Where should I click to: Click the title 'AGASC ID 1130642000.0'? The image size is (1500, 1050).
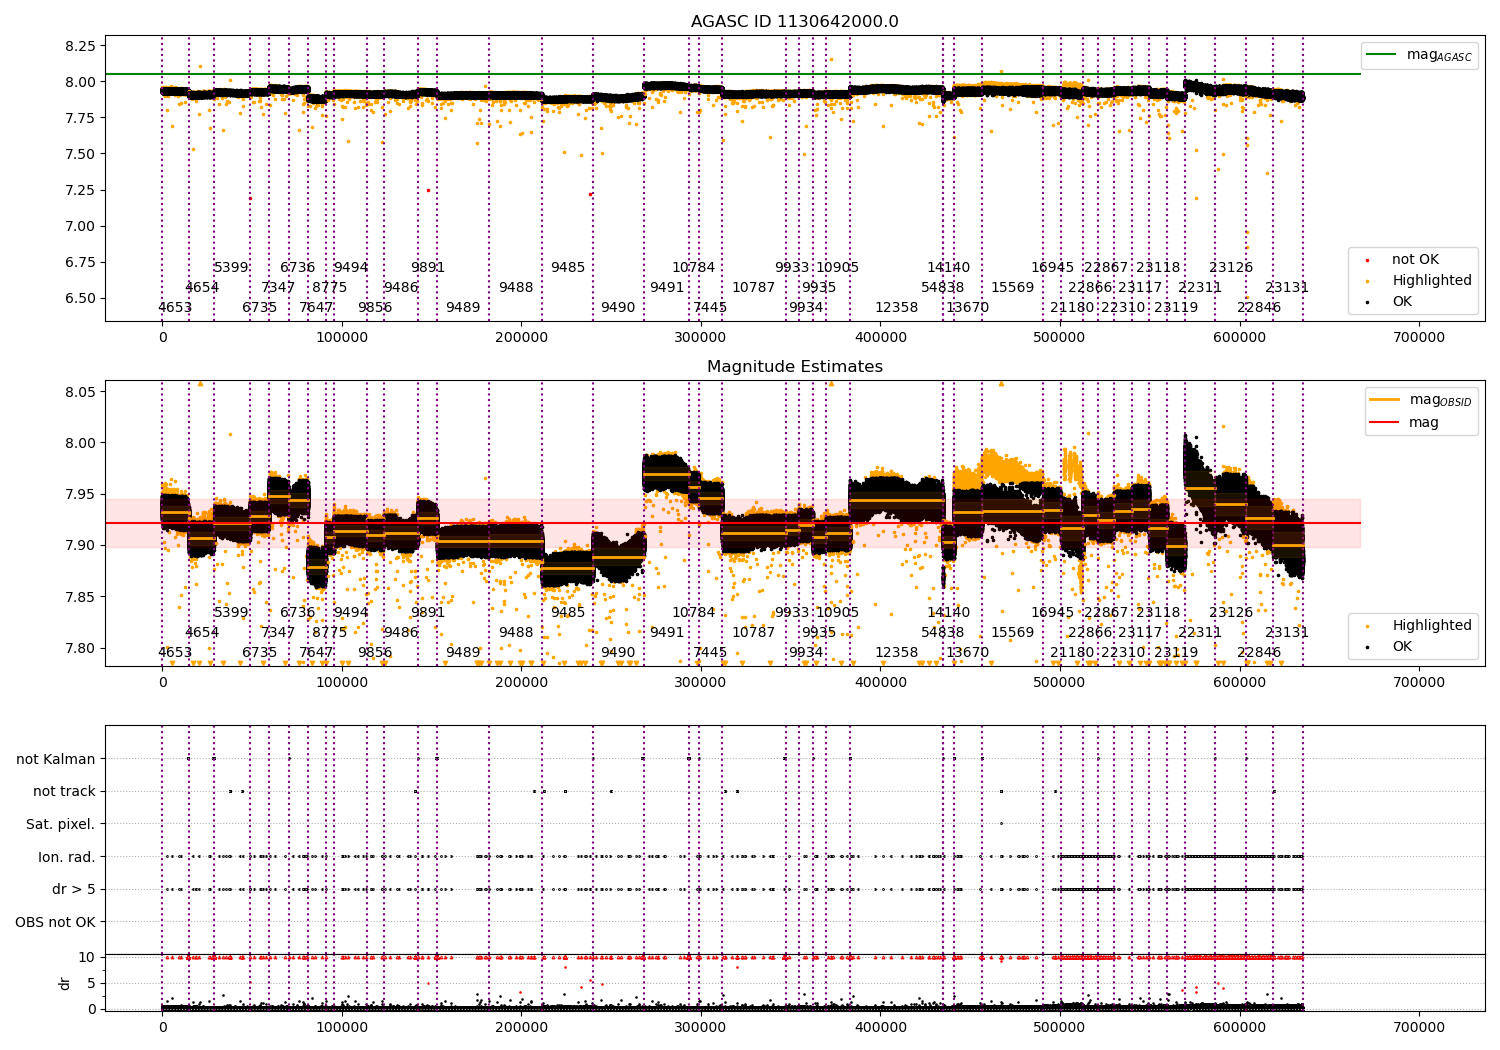coord(794,22)
